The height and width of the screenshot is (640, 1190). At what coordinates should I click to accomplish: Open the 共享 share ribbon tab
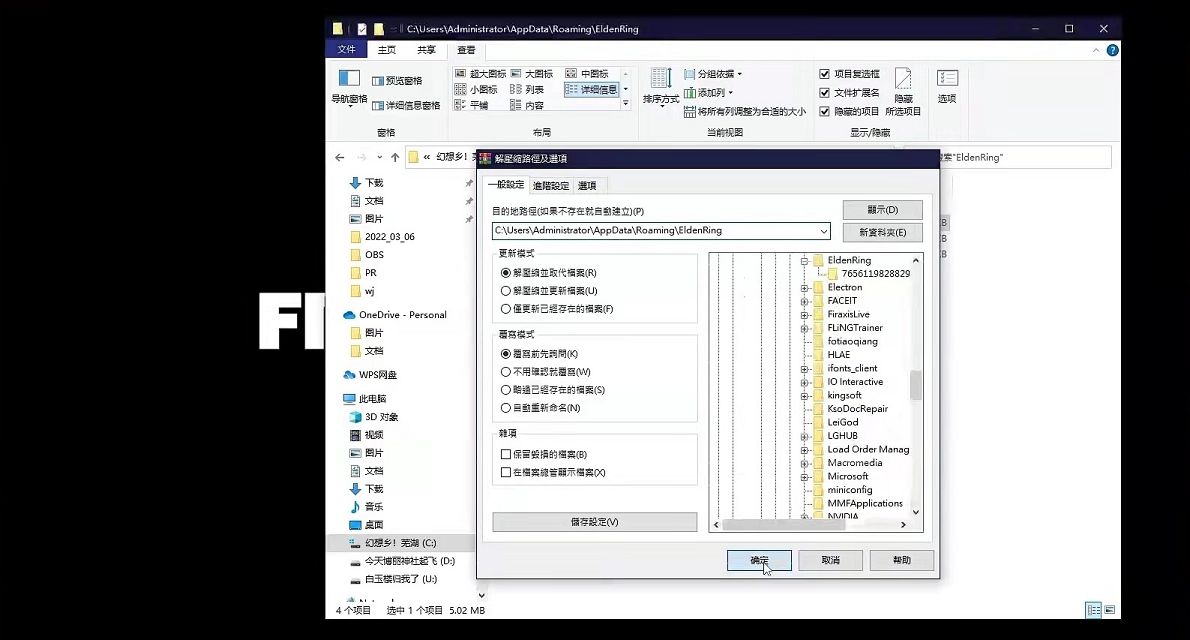[x=426, y=50]
